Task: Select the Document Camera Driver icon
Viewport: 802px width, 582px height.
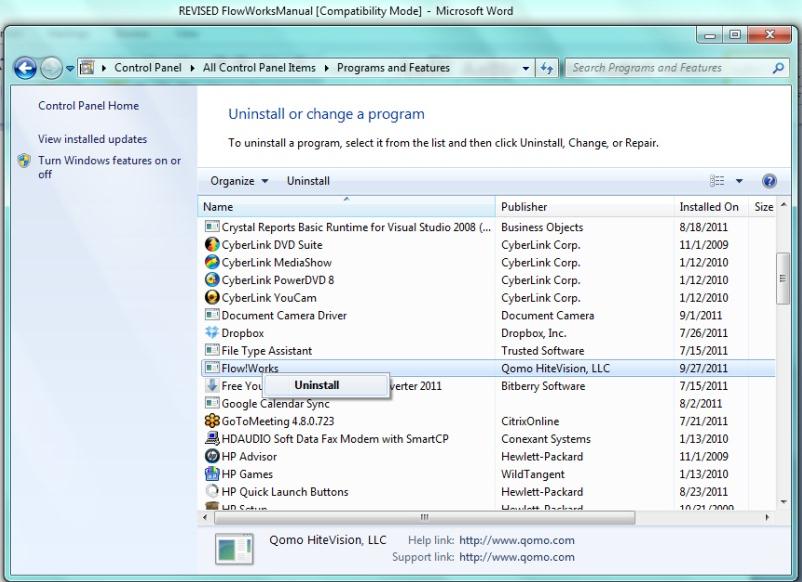Action: [x=212, y=315]
